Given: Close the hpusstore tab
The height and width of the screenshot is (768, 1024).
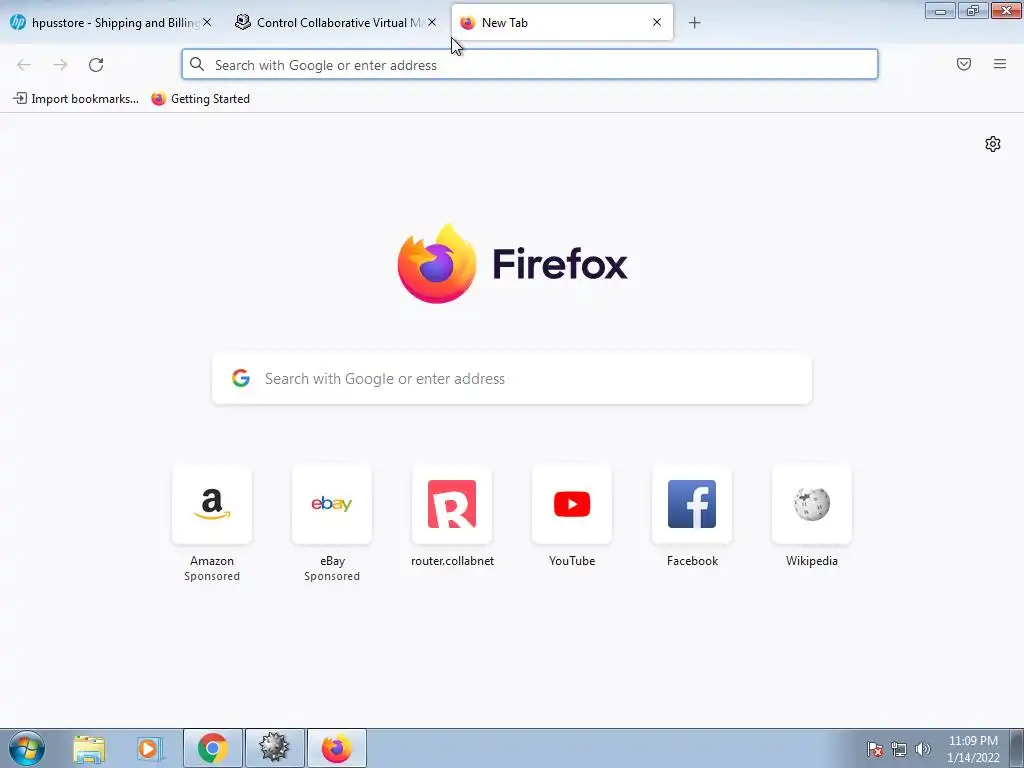Looking at the screenshot, I should [207, 22].
